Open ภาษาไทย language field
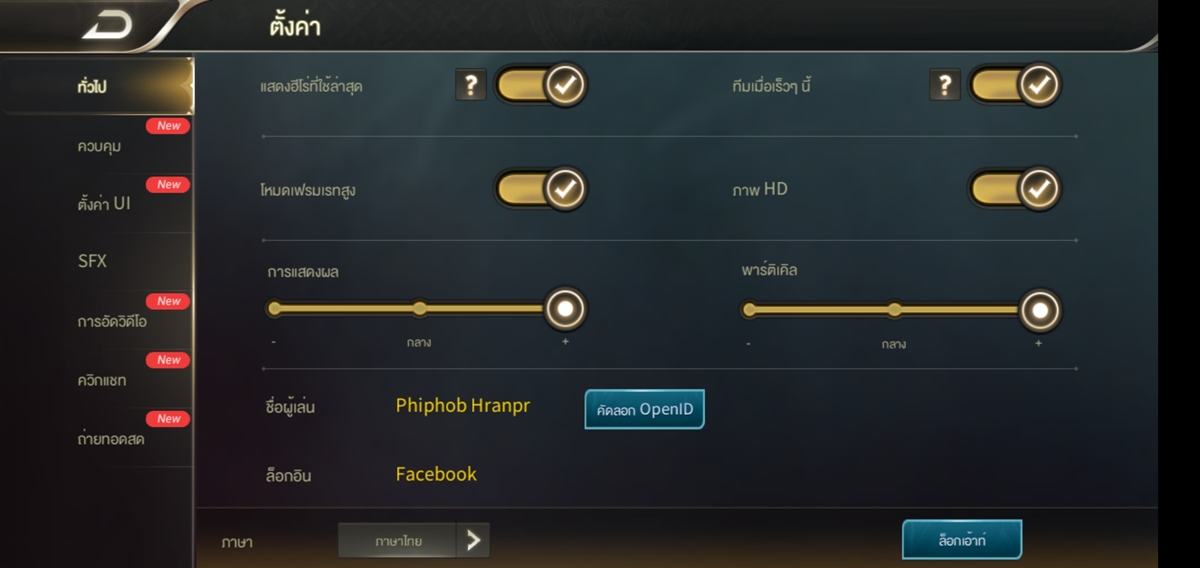Viewport: 1200px width, 568px height. pyautogui.click(x=398, y=541)
